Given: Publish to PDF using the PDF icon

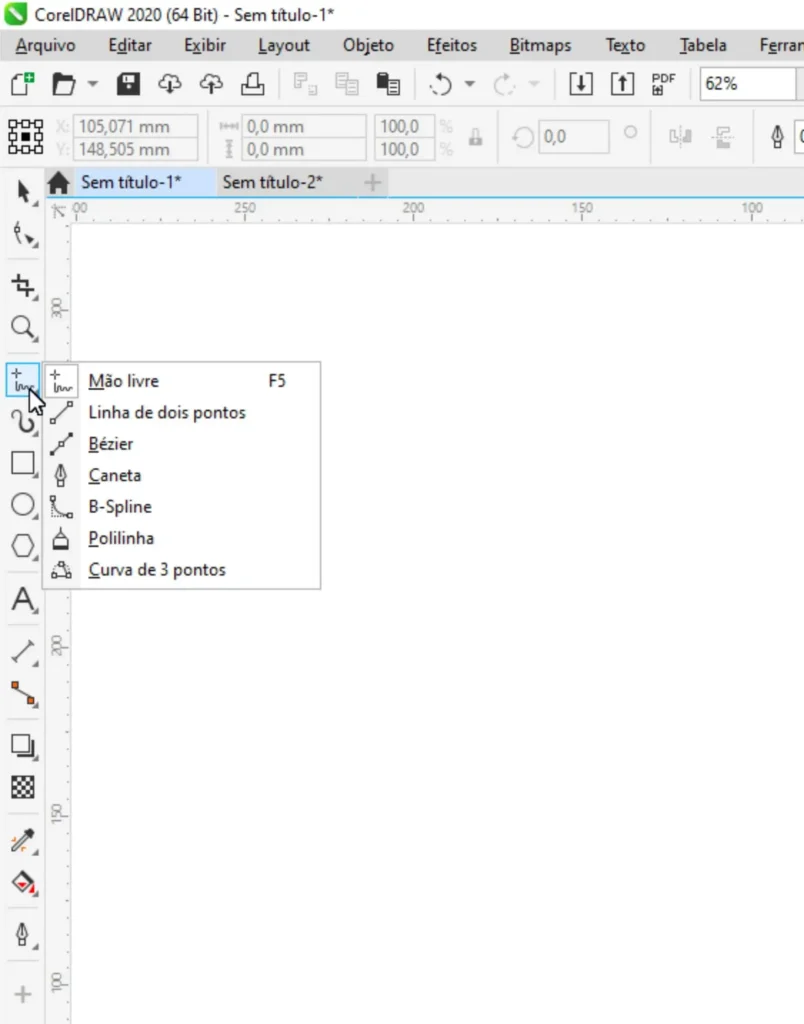Looking at the screenshot, I should [664, 84].
